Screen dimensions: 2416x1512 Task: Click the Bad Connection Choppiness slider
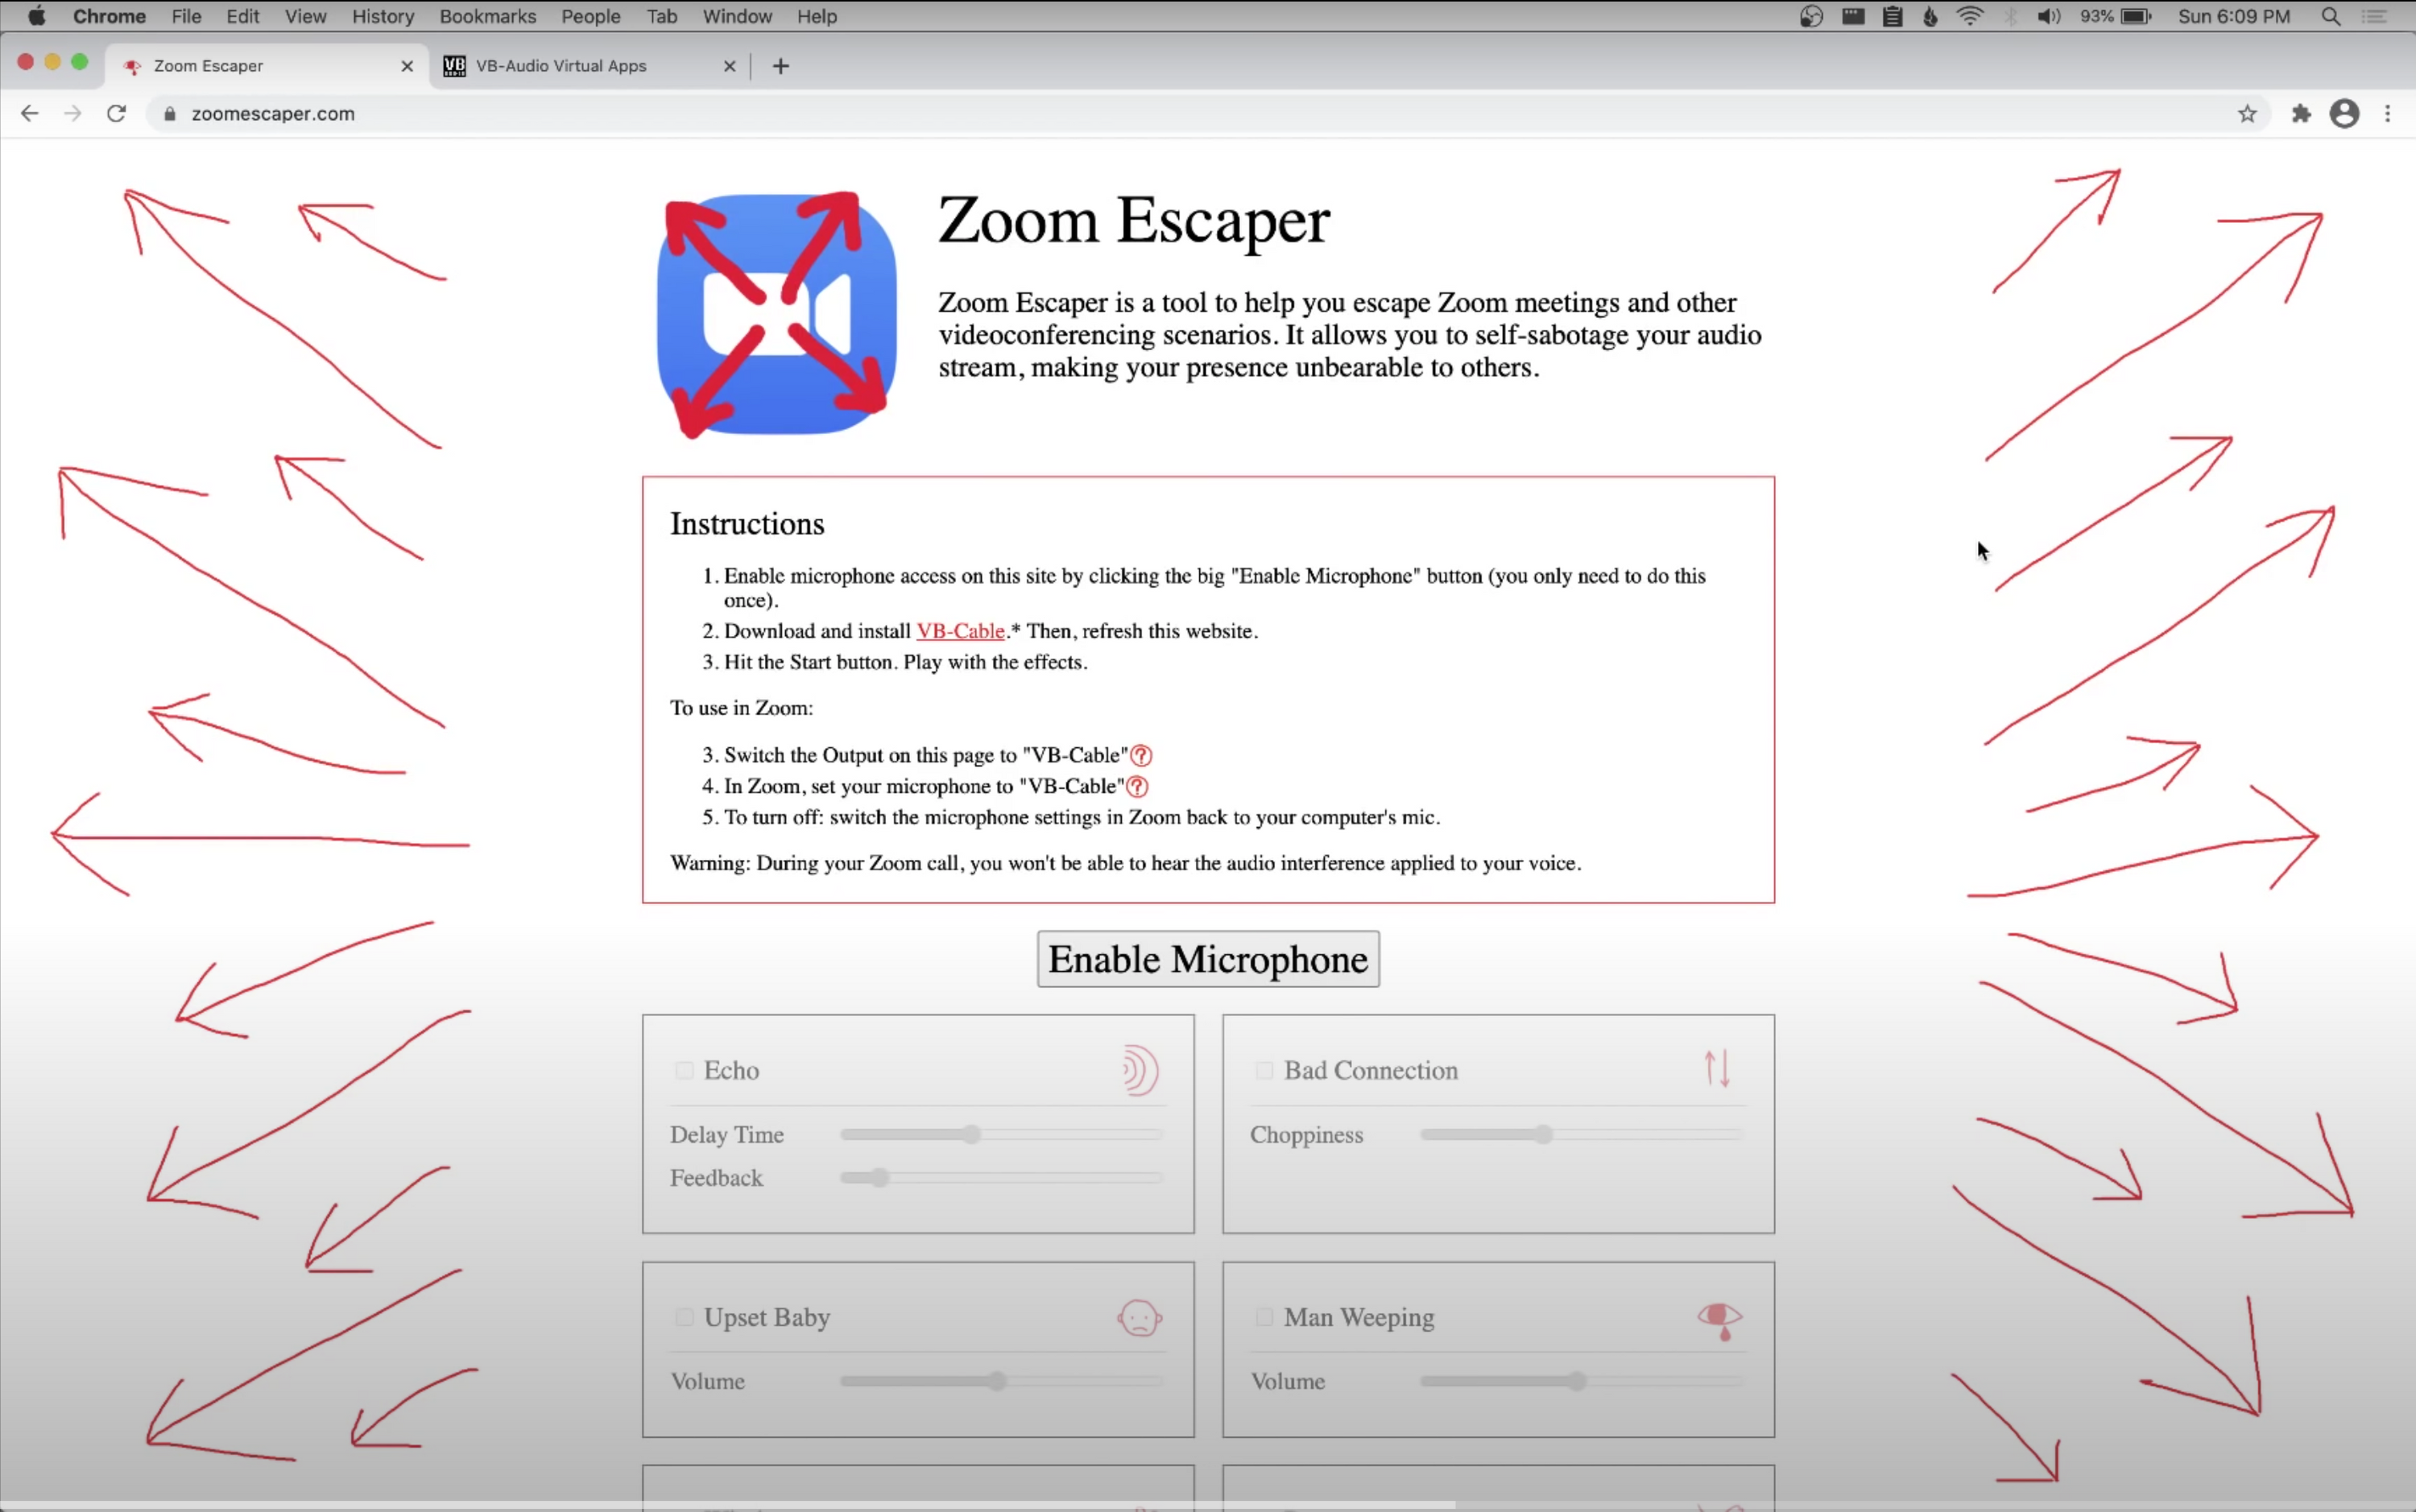click(1581, 1134)
